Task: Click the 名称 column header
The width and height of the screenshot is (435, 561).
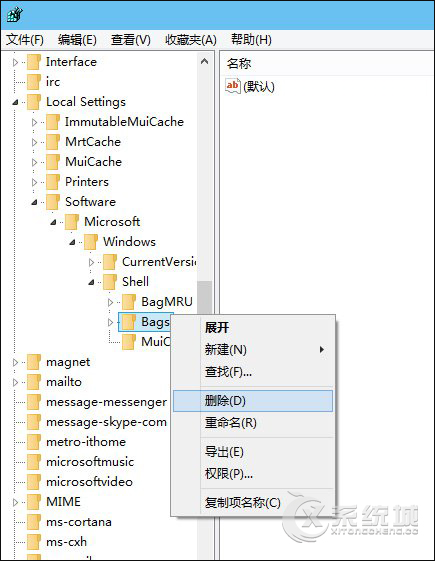Action: point(239,64)
